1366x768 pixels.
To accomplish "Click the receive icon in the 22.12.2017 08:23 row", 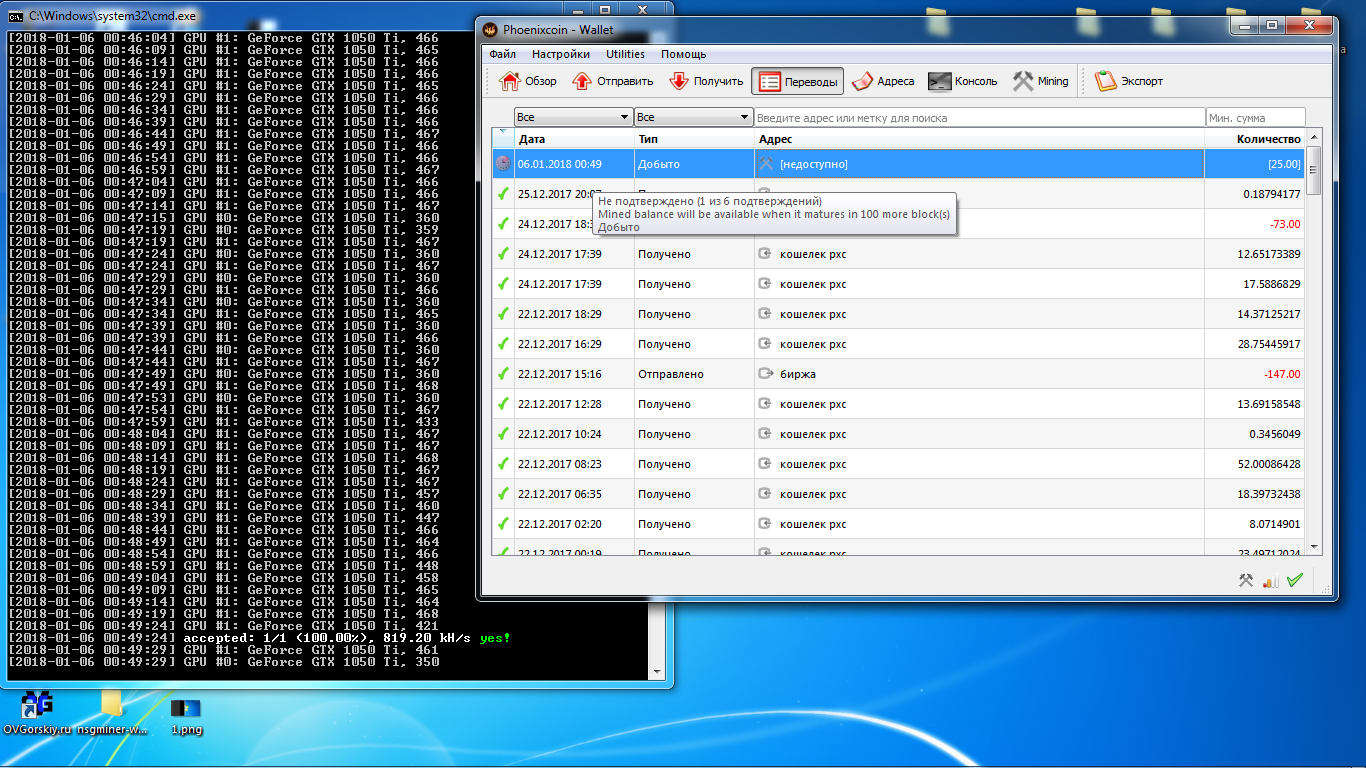I will pos(767,464).
